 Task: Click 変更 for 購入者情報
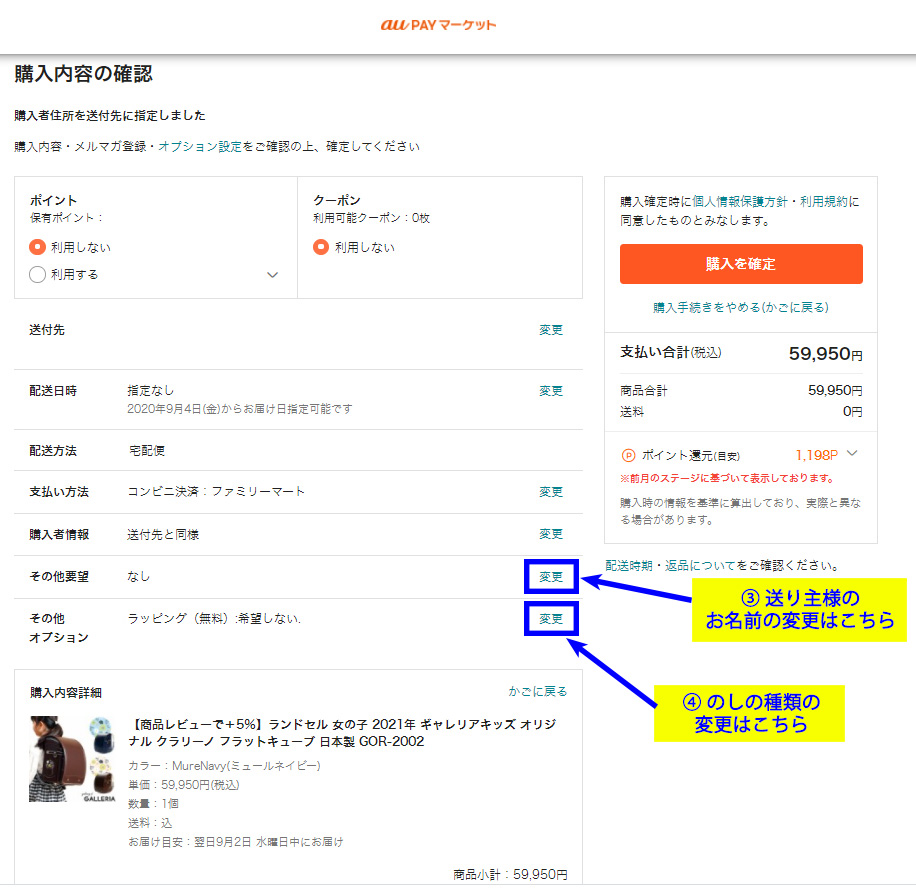[x=551, y=534]
